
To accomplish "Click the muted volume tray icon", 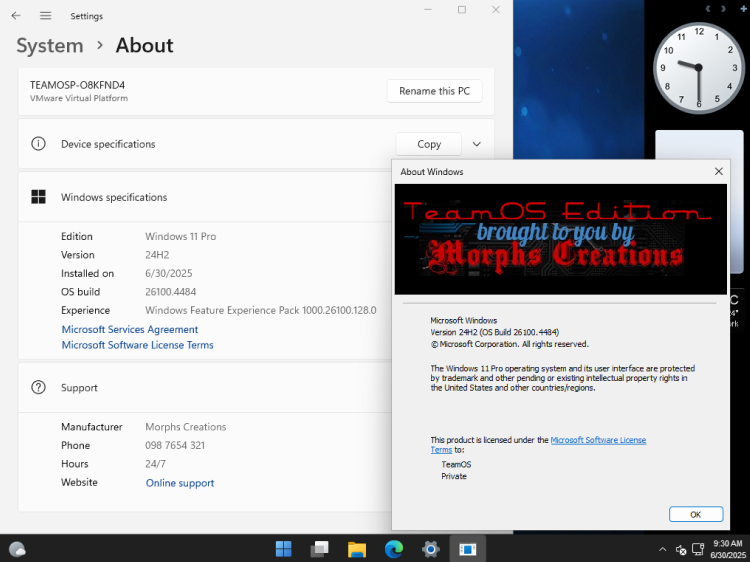I will 681,550.
